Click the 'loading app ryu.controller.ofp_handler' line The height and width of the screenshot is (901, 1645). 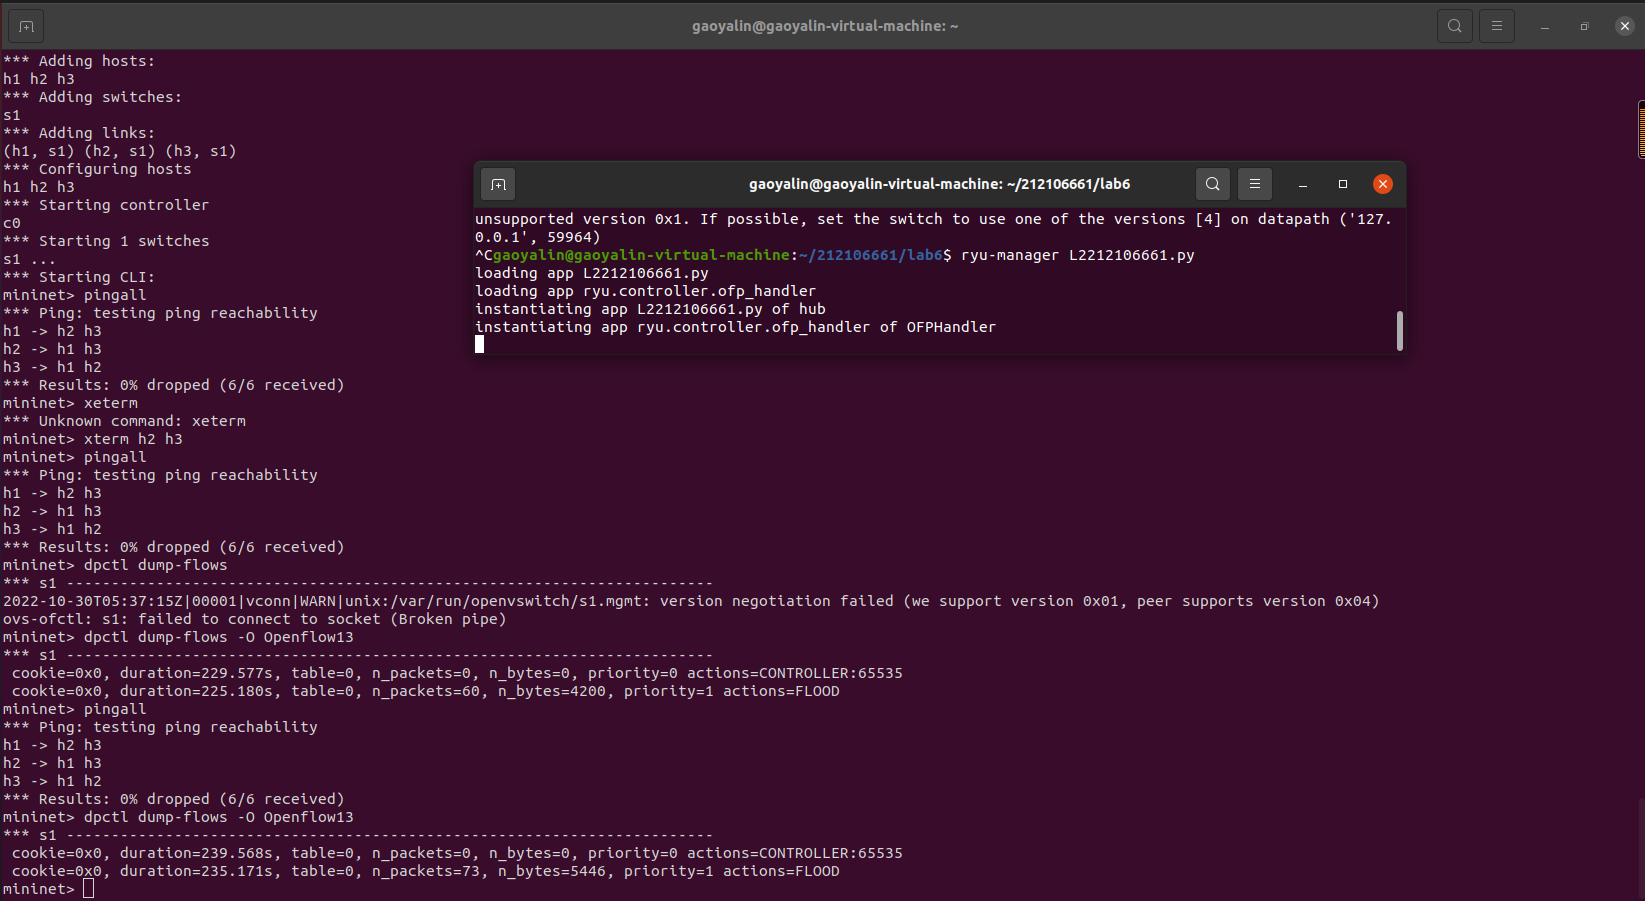tap(646, 291)
